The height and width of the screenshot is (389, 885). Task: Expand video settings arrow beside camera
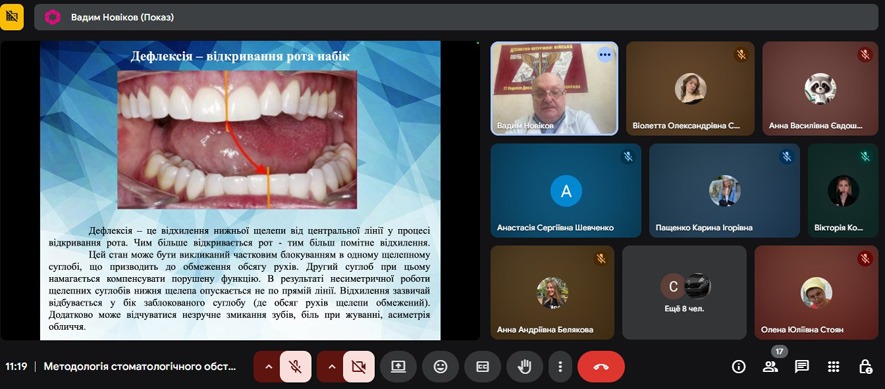click(x=332, y=366)
